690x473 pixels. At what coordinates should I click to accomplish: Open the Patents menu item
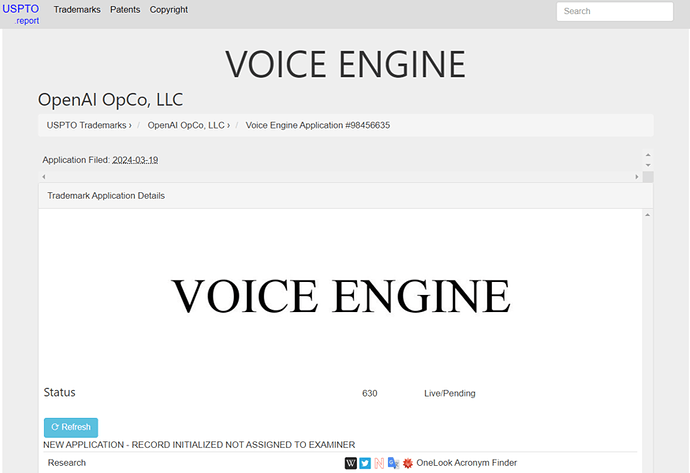click(125, 10)
